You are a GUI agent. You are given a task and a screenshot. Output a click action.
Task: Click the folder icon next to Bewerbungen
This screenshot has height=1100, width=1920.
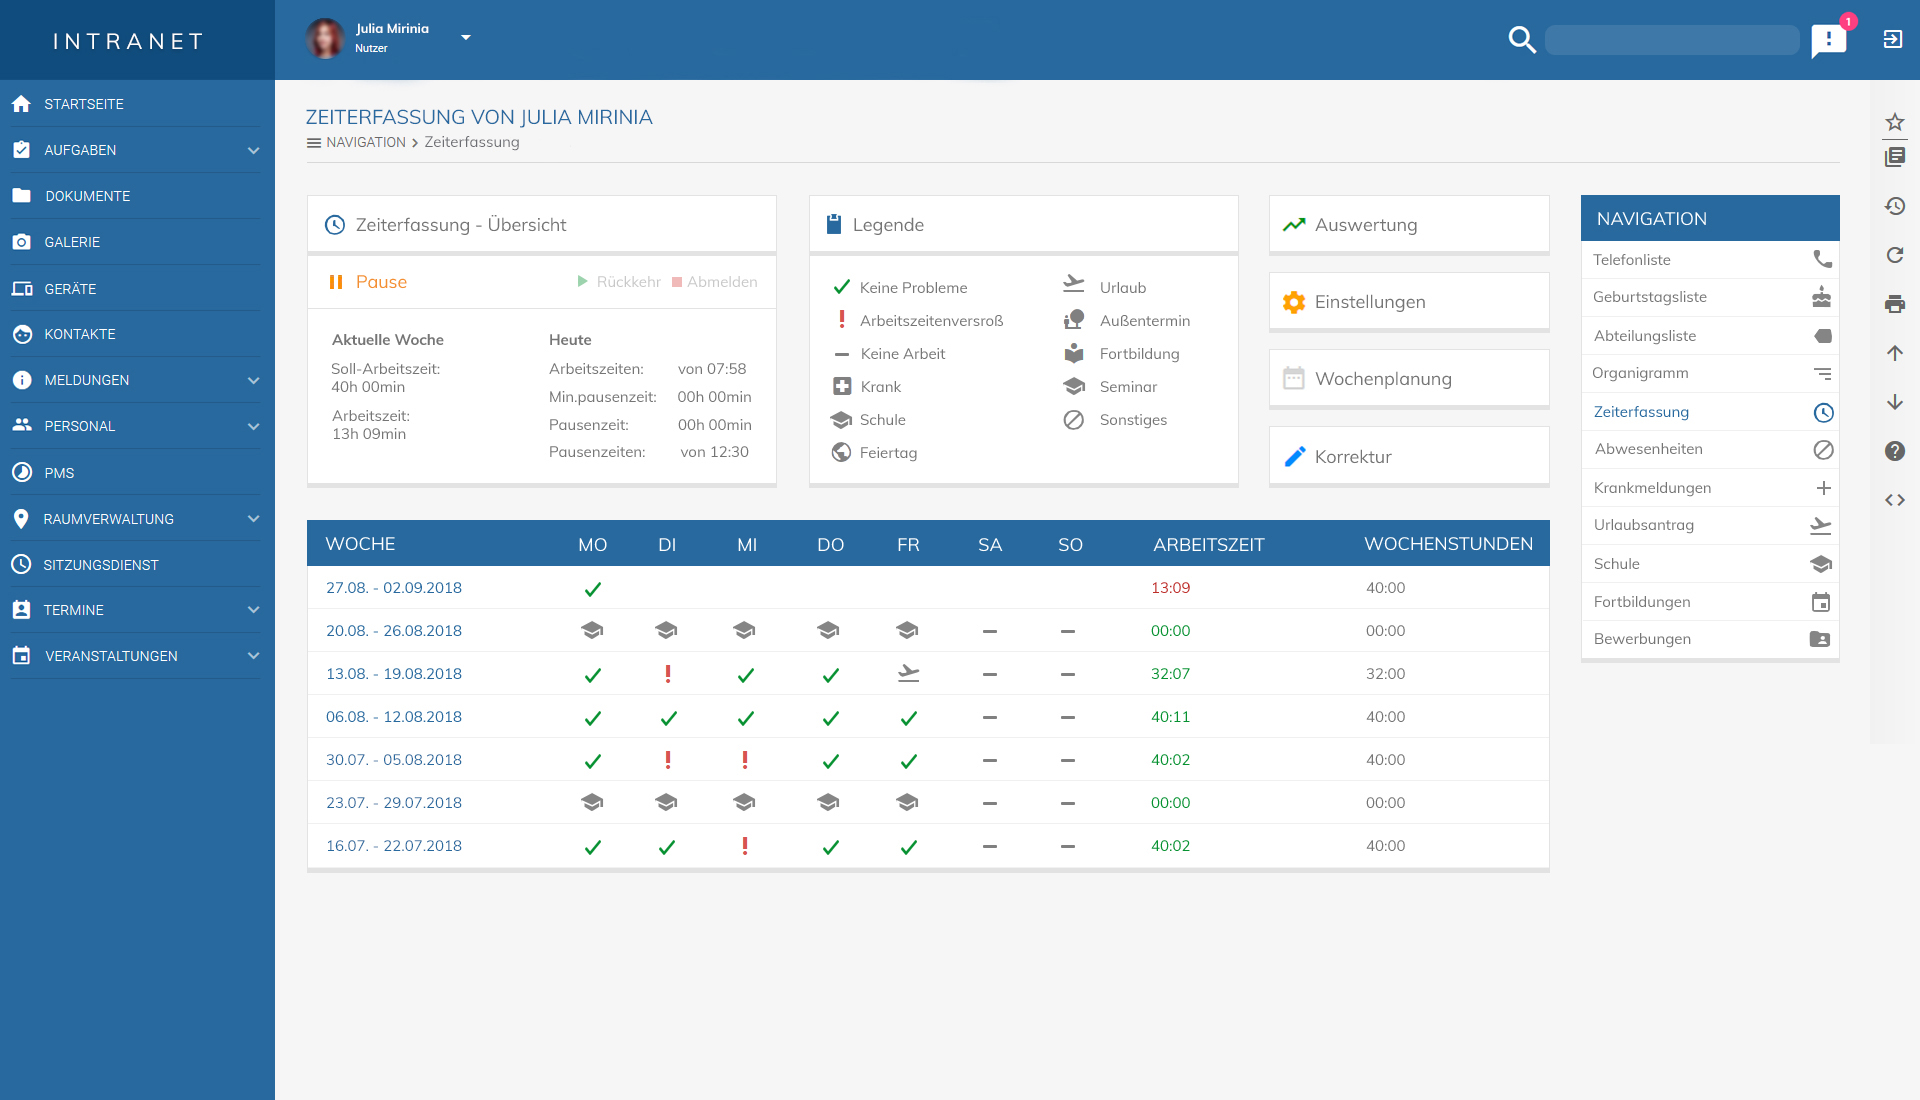(x=1820, y=639)
